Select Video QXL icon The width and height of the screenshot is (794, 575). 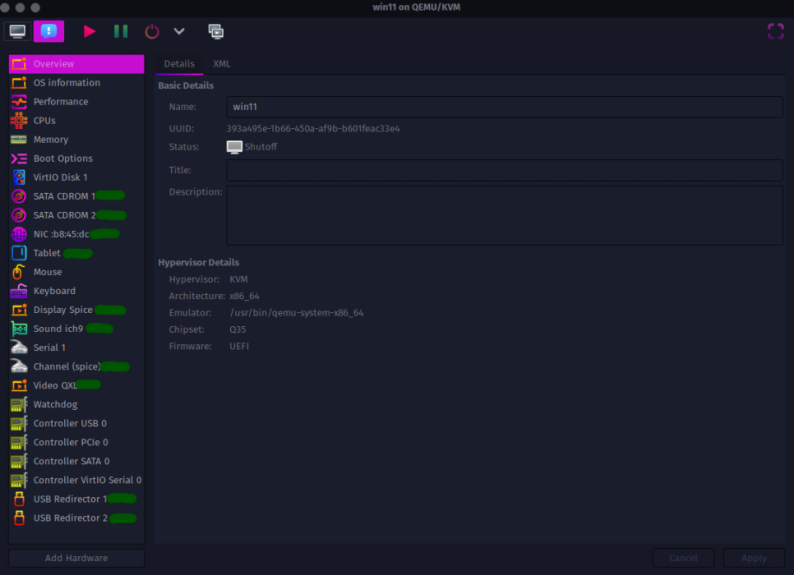coord(19,386)
